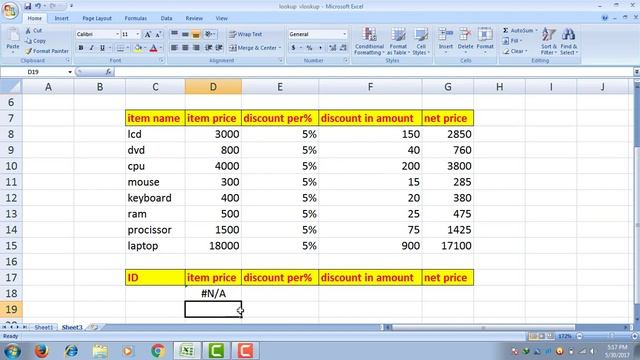Switch to the Page Layout tab
The width and height of the screenshot is (640, 360).
click(97, 18)
